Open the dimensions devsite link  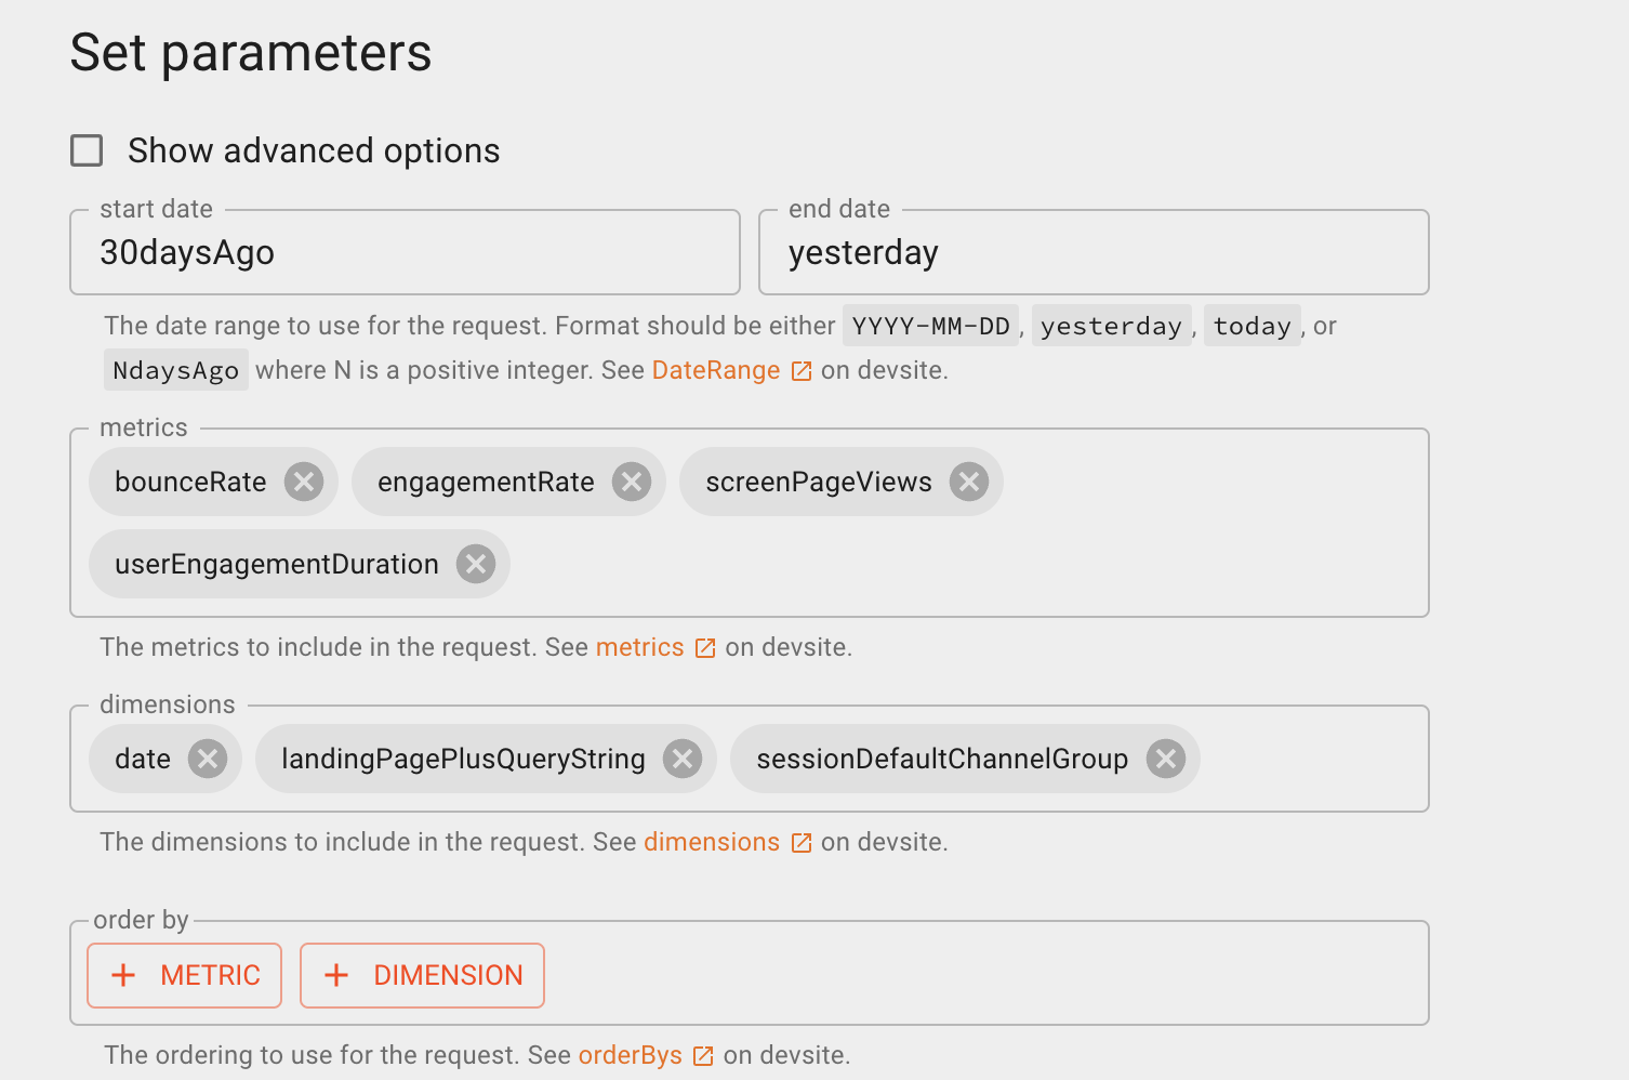coord(711,843)
